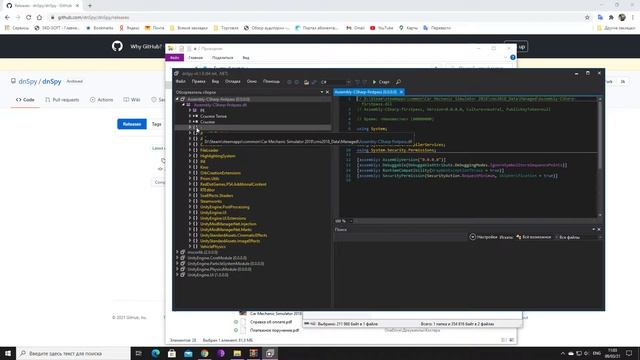The image size is (640, 360).
Task: Click the navigate forward arrow in dnSpy toolbar
Action: click(297, 82)
